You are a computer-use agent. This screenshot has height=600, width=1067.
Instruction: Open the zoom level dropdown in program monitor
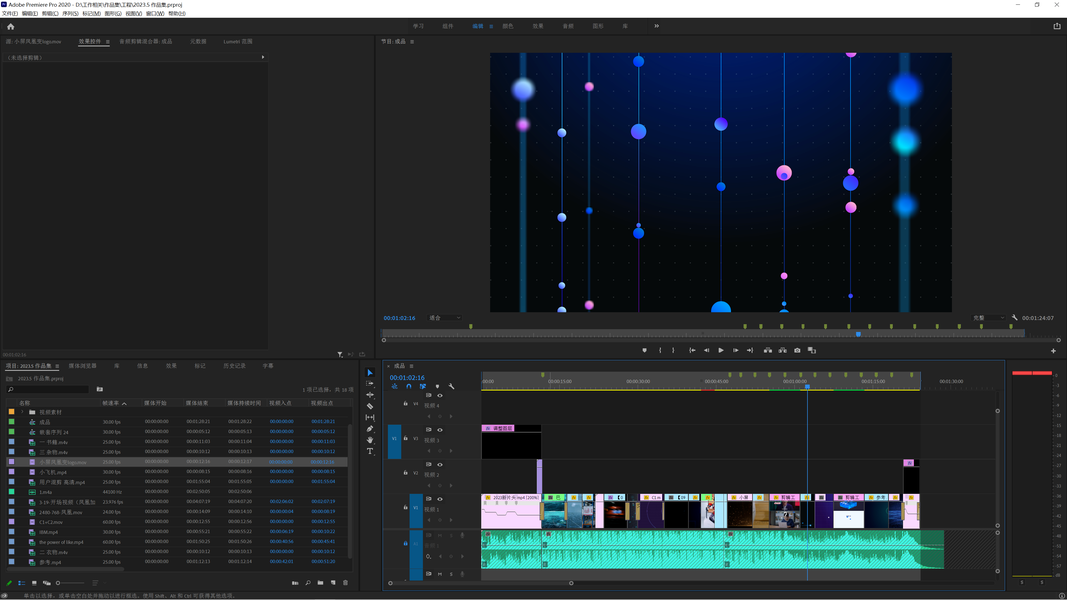point(445,318)
